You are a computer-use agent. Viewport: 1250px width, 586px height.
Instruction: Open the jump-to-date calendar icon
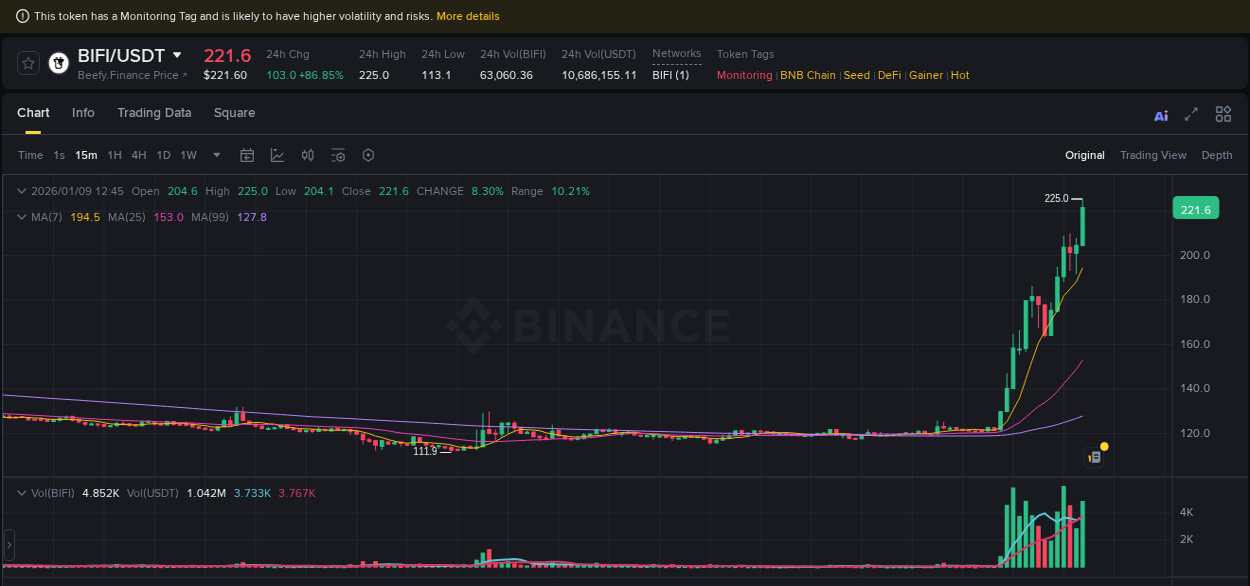(x=247, y=155)
